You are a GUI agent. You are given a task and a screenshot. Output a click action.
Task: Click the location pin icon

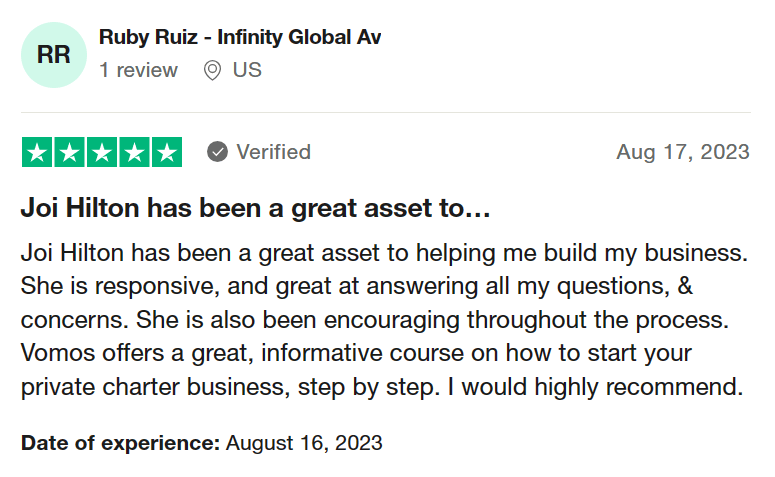tap(212, 71)
